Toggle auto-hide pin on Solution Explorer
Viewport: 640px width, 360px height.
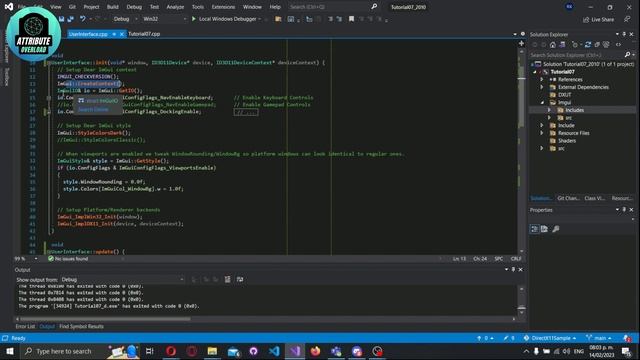pos(624,34)
